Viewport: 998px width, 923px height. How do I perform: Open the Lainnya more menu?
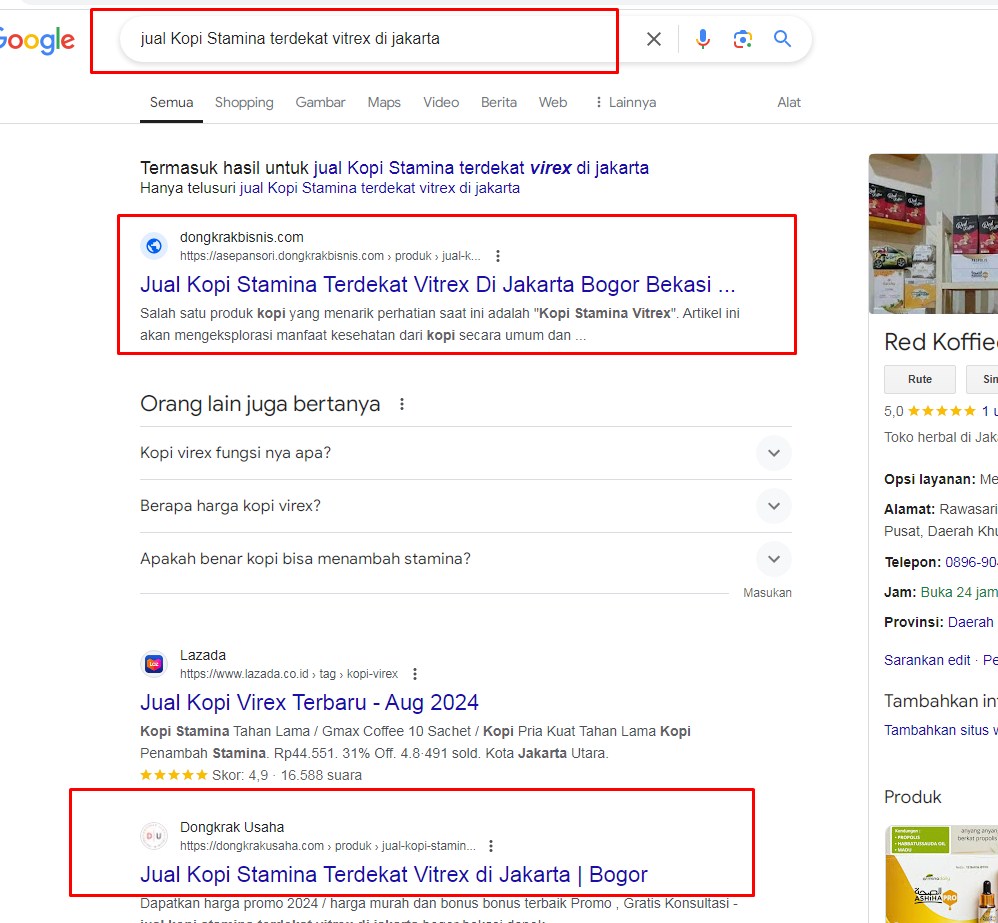[x=625, y=102]
